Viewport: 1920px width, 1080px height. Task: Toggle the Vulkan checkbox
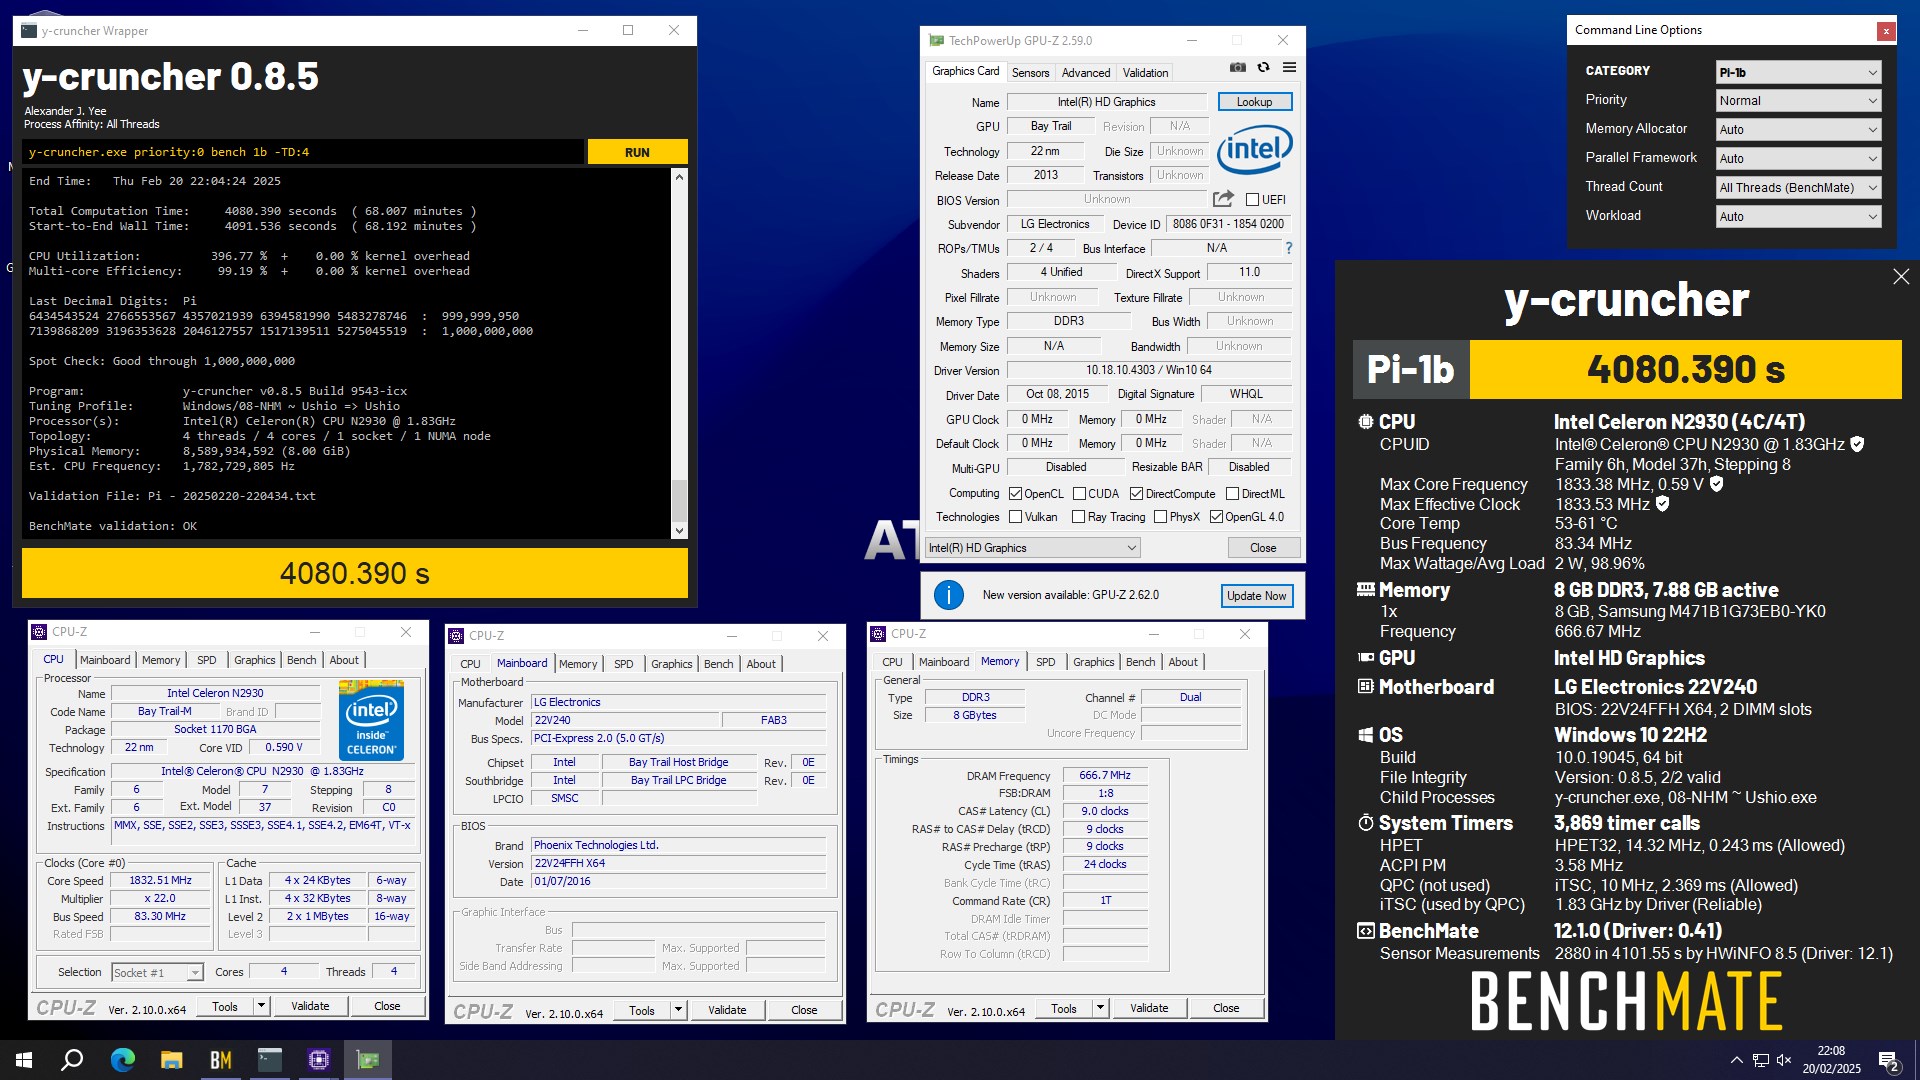click(1015, 517)
